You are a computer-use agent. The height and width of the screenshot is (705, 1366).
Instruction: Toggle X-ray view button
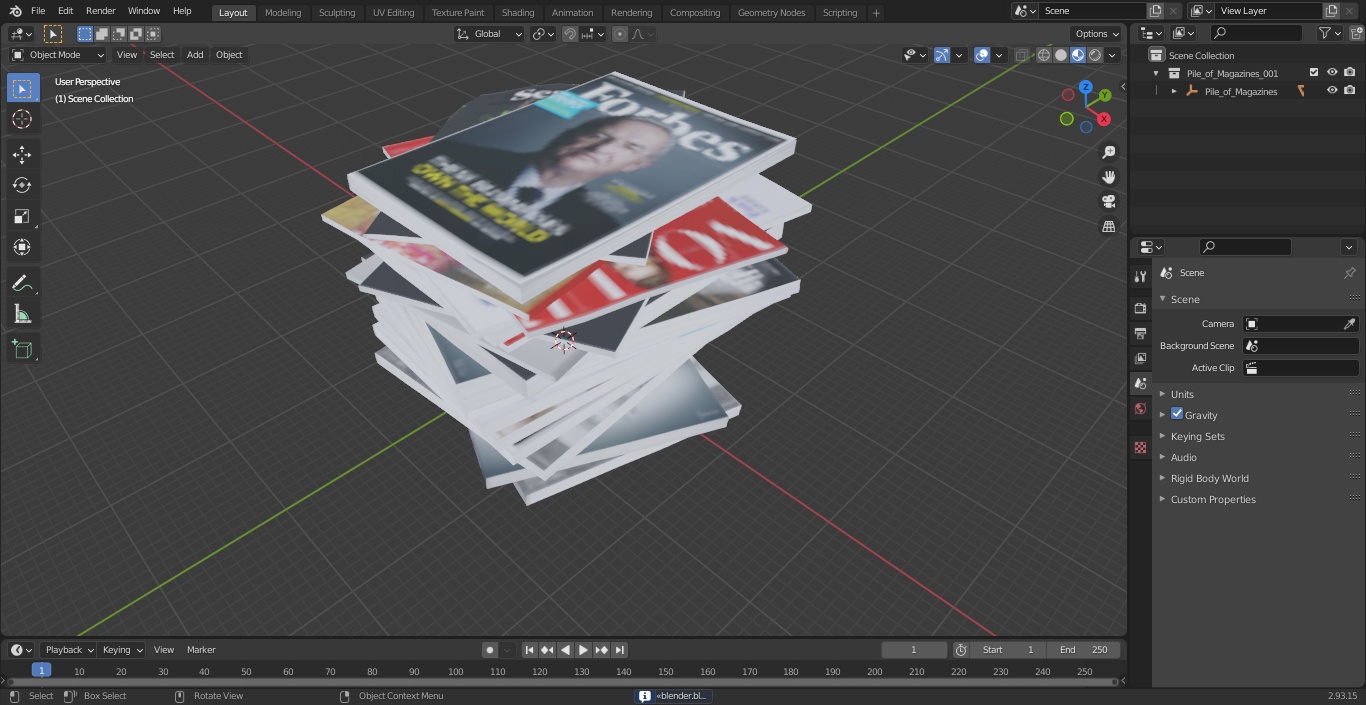[1021, 55]
